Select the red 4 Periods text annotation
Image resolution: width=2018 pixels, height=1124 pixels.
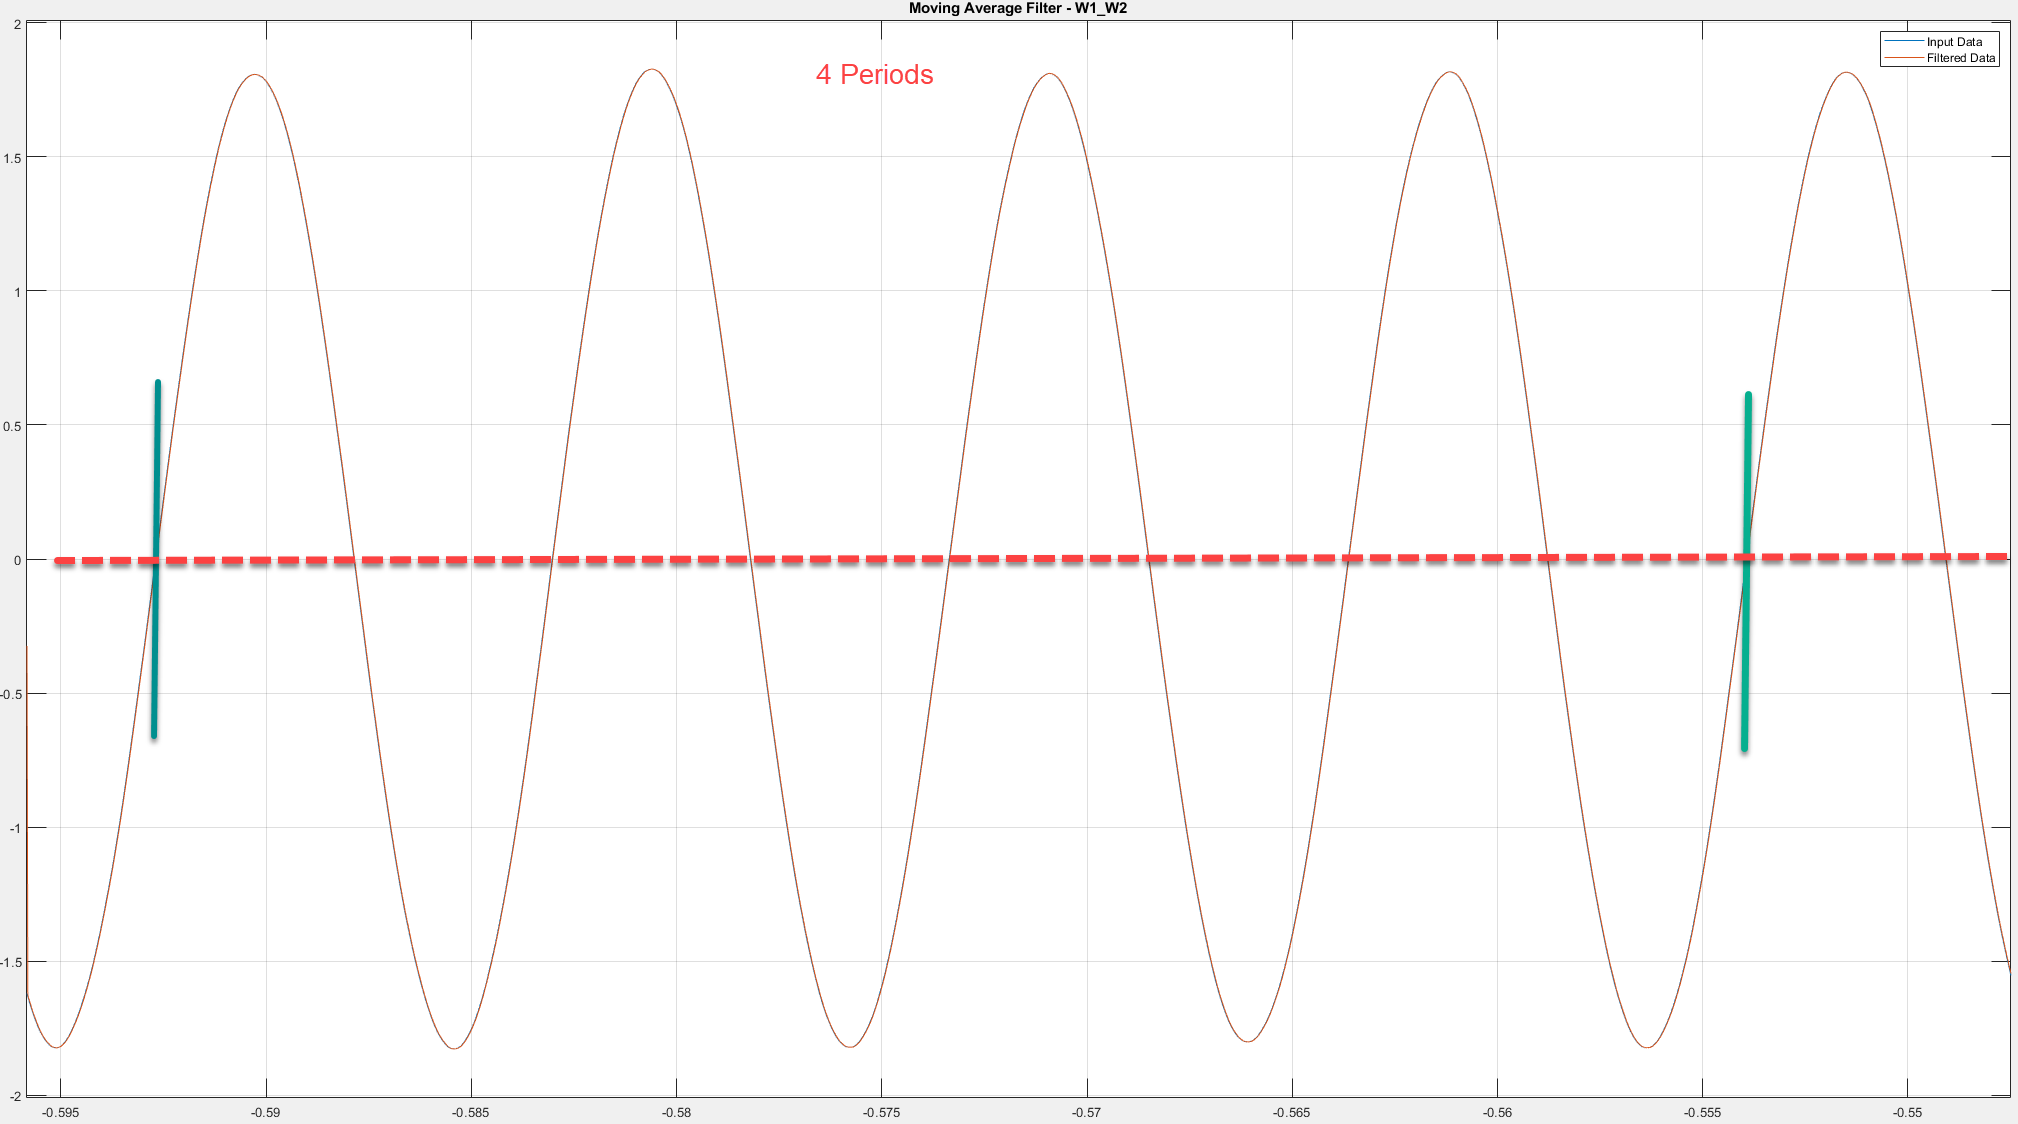tap(874, 75)
